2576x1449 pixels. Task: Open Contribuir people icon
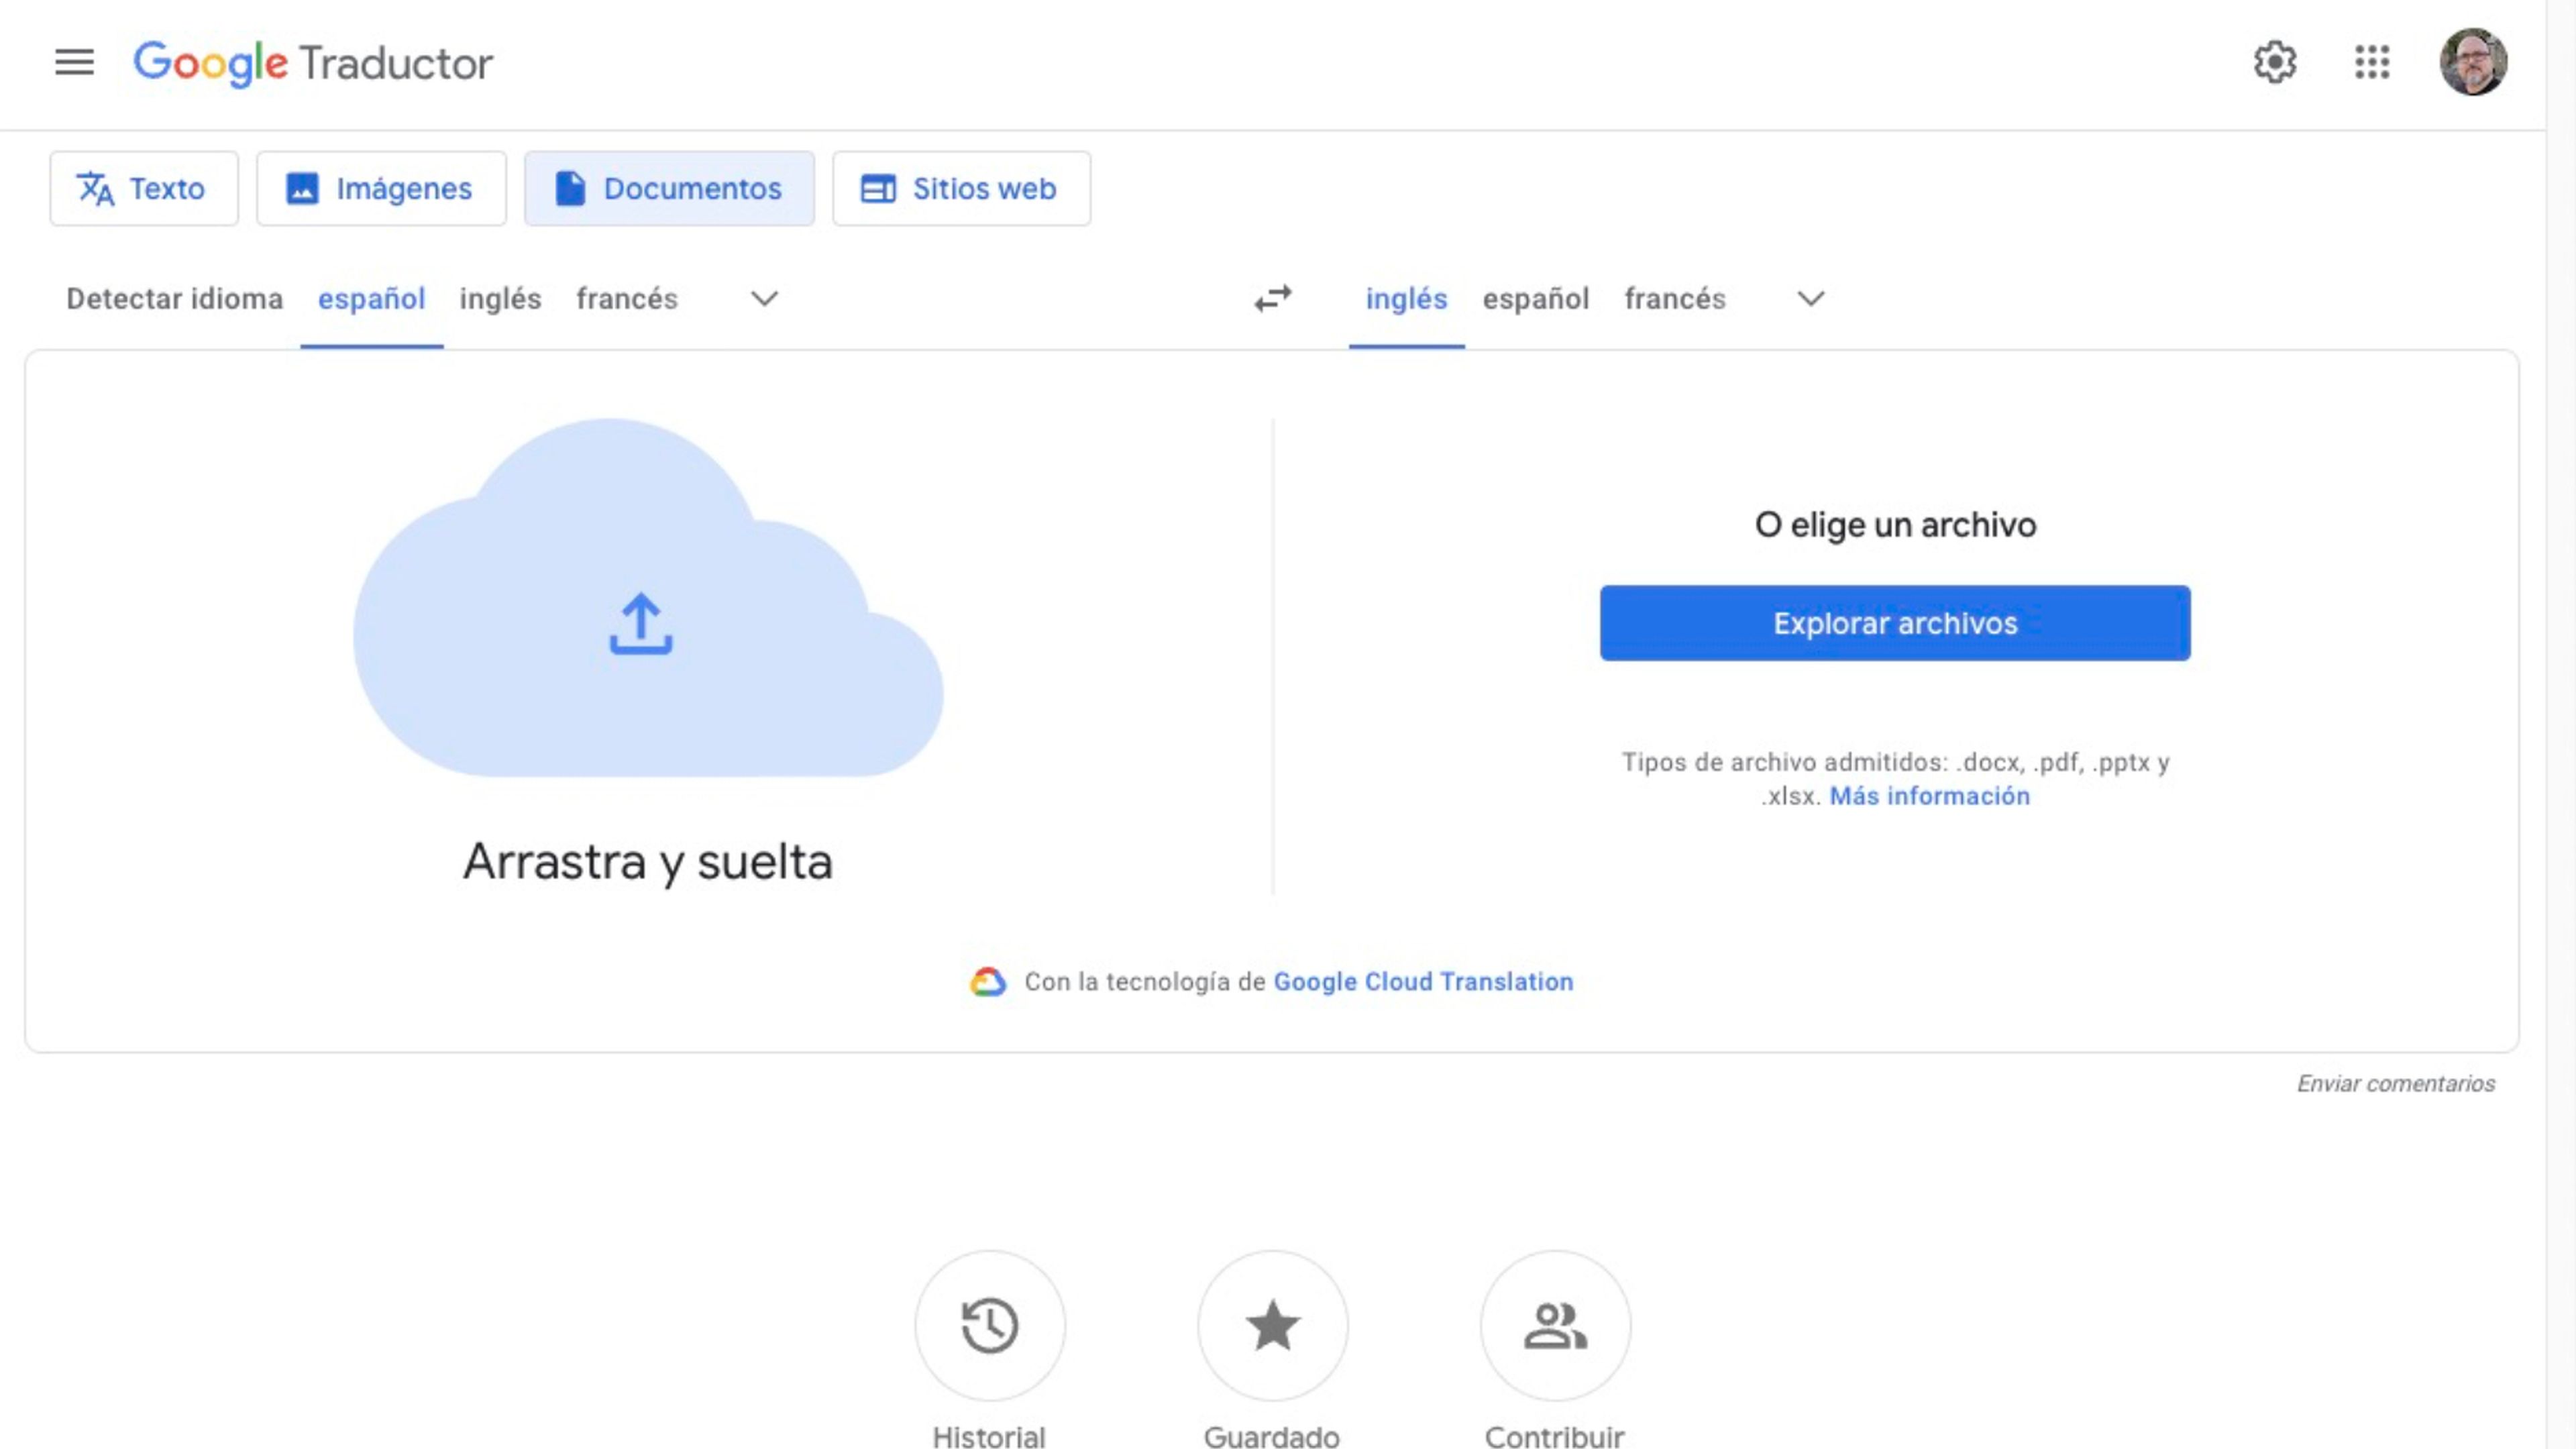click(1556, 1325)
